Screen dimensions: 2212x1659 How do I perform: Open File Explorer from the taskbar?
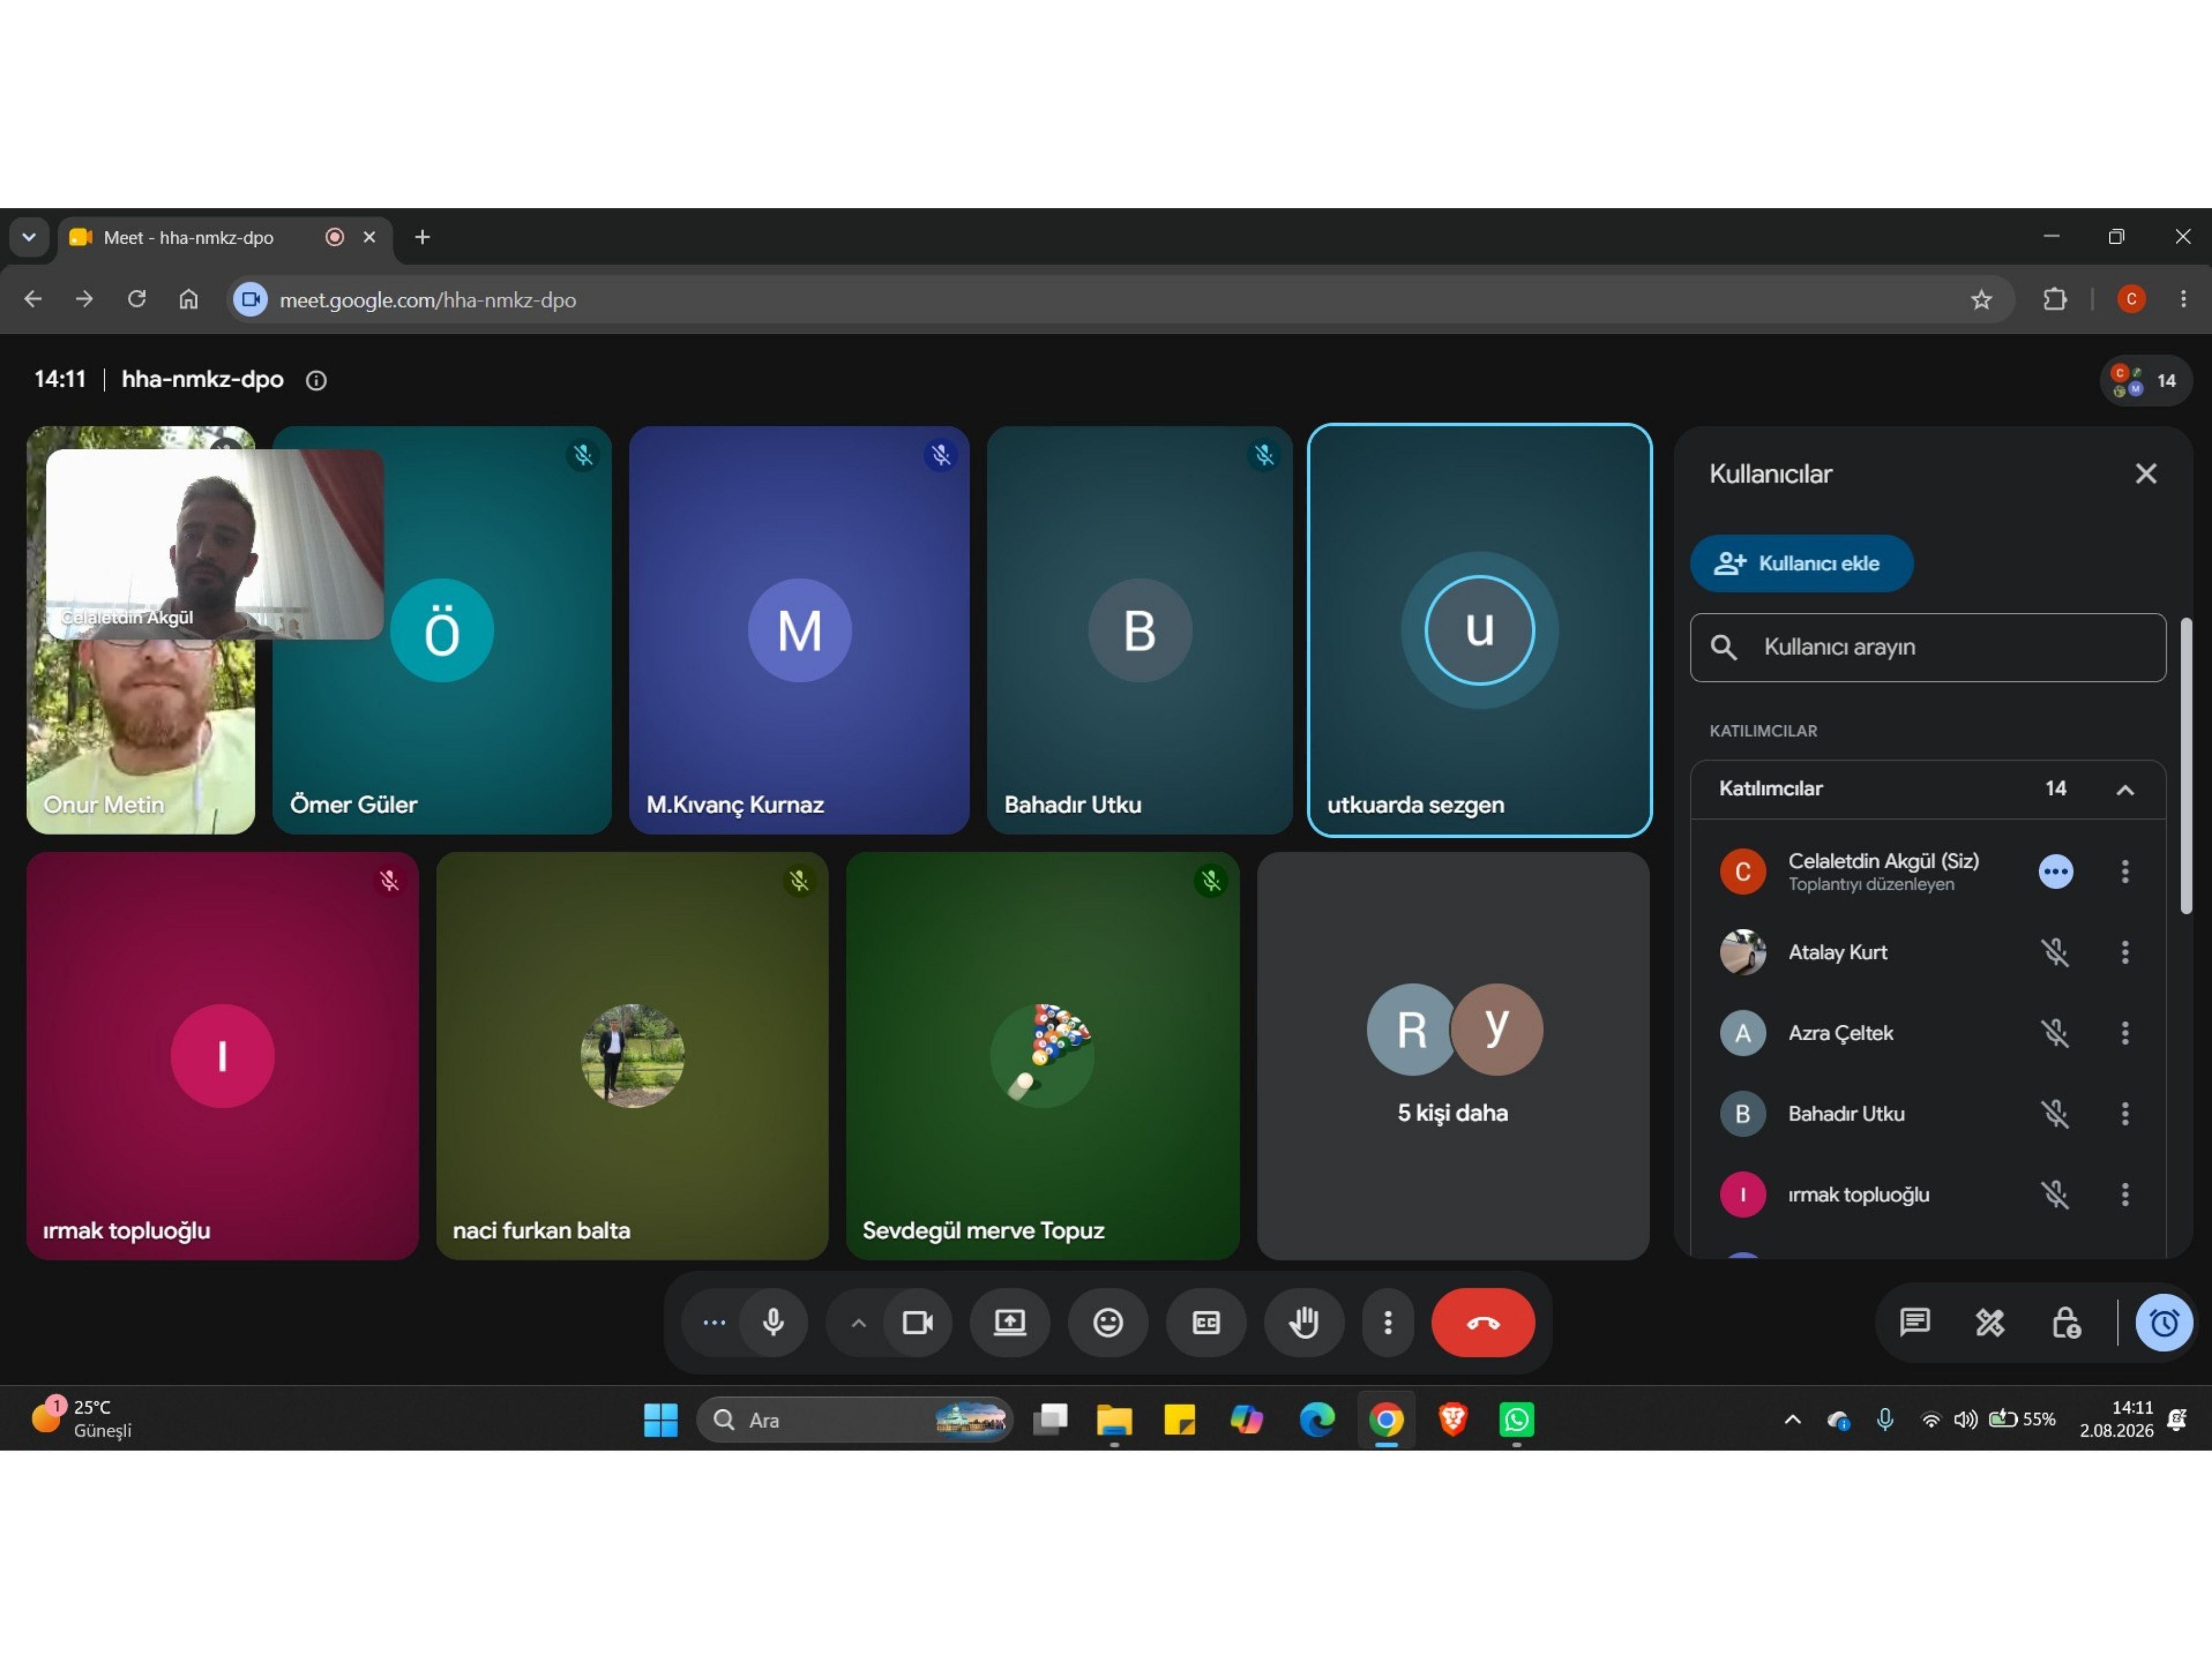pyautogui.click(x=1113, y=1419)
